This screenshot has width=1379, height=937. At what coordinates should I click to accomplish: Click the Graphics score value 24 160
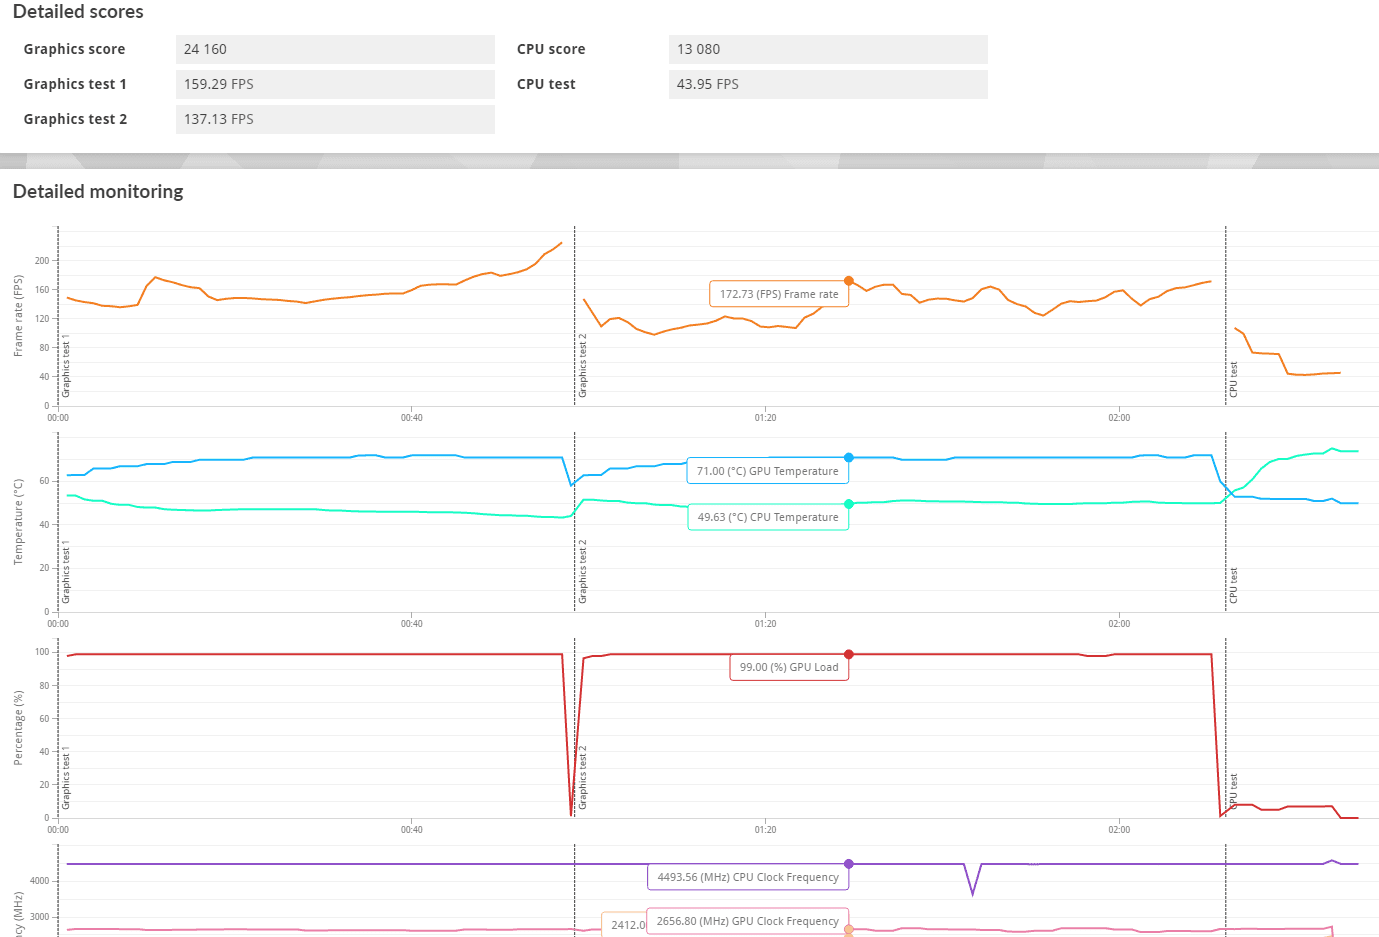335,49
